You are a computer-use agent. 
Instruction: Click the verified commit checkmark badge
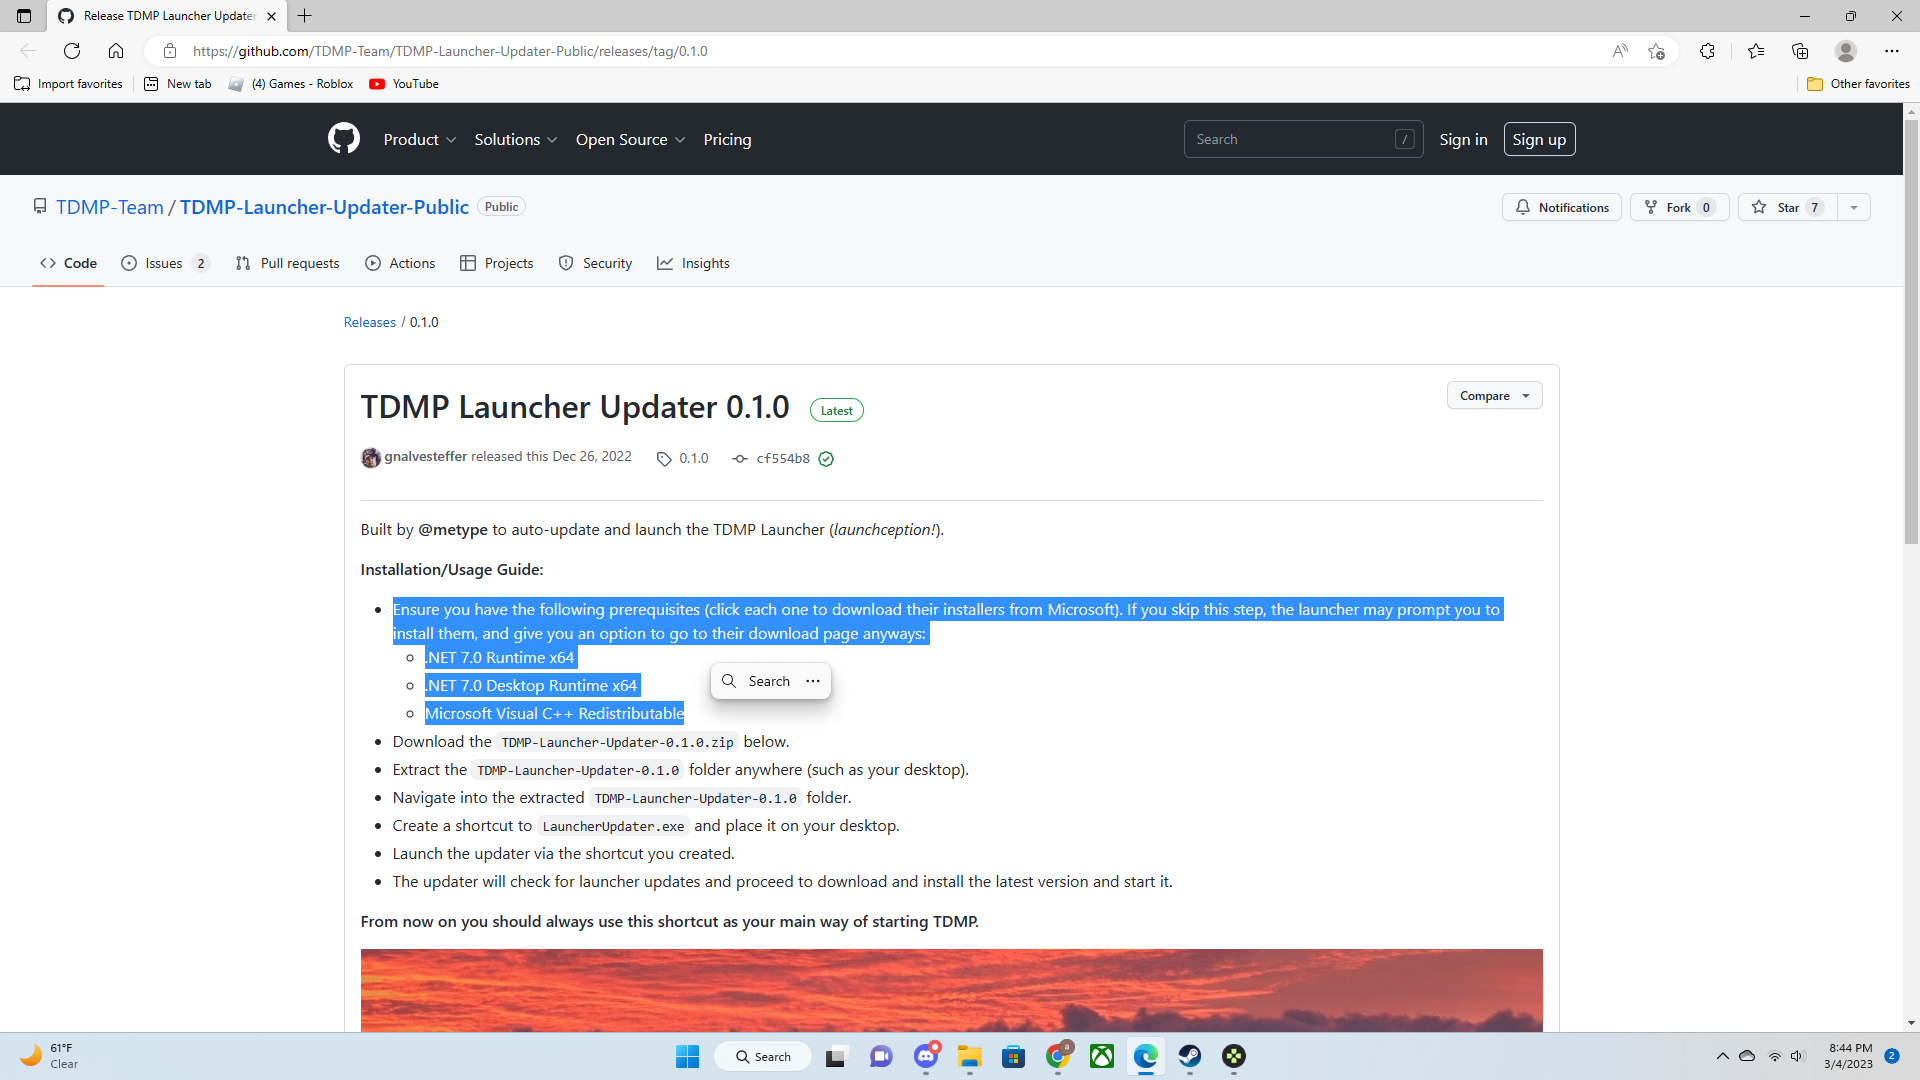826,459
